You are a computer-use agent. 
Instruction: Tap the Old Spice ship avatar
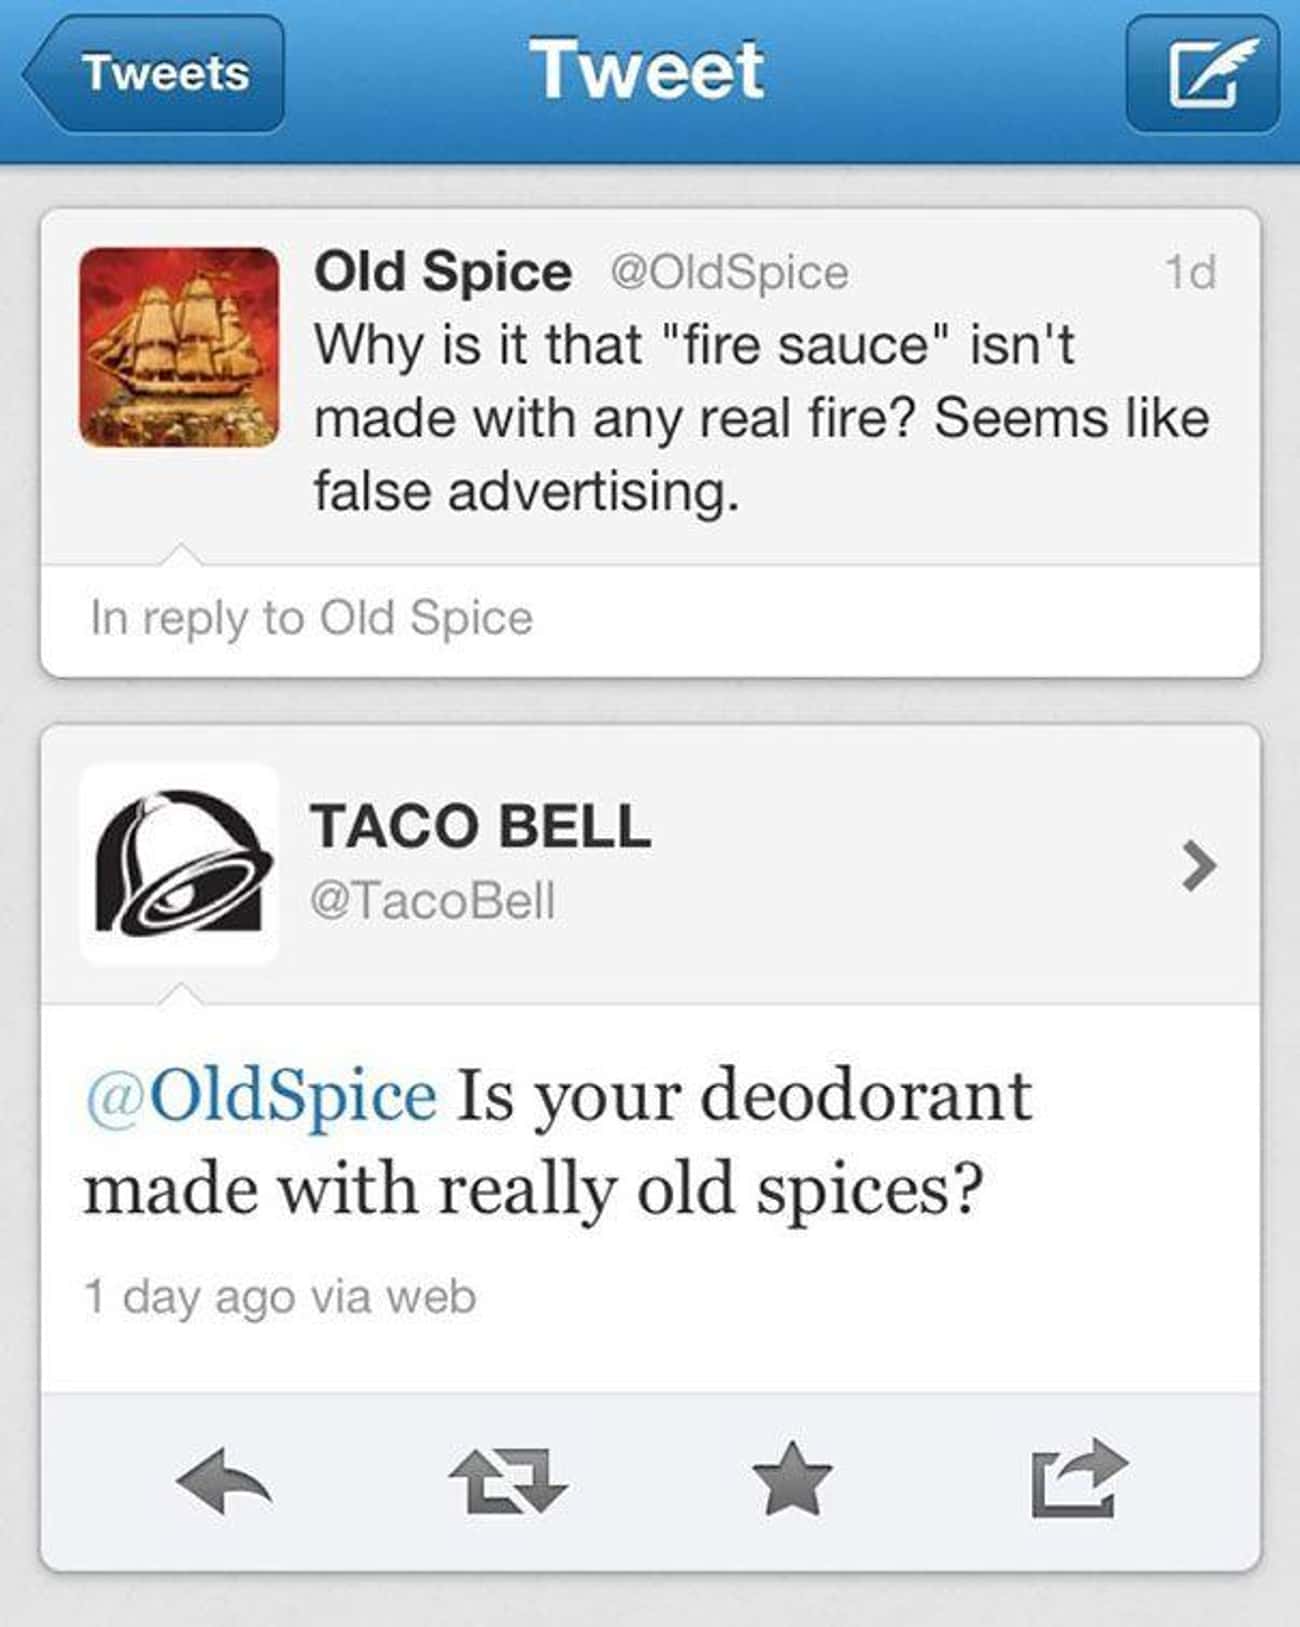[180, 346]
